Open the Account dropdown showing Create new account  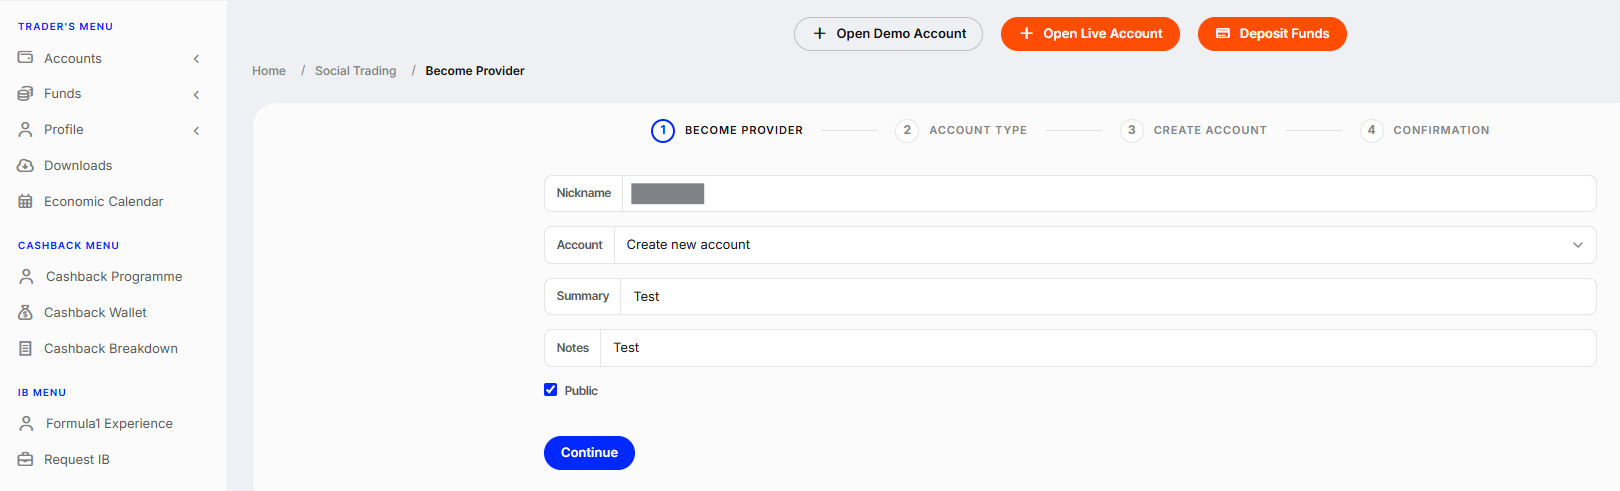click(x=1105, y=245)
